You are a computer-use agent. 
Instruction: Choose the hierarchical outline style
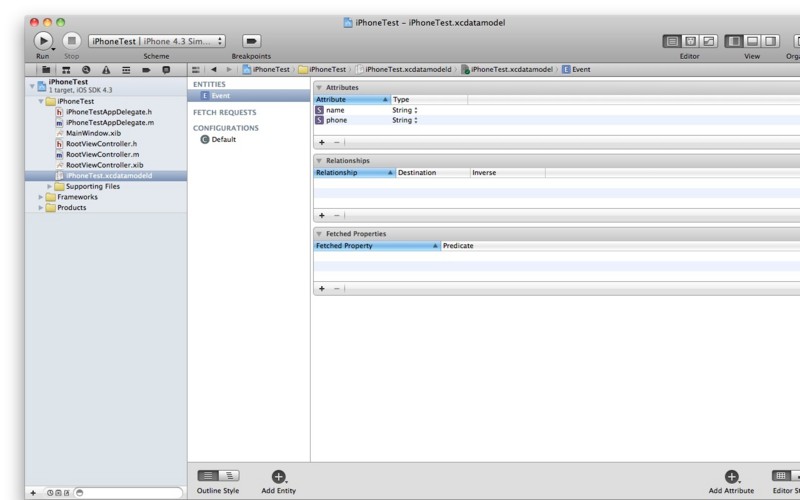[229, 476]
